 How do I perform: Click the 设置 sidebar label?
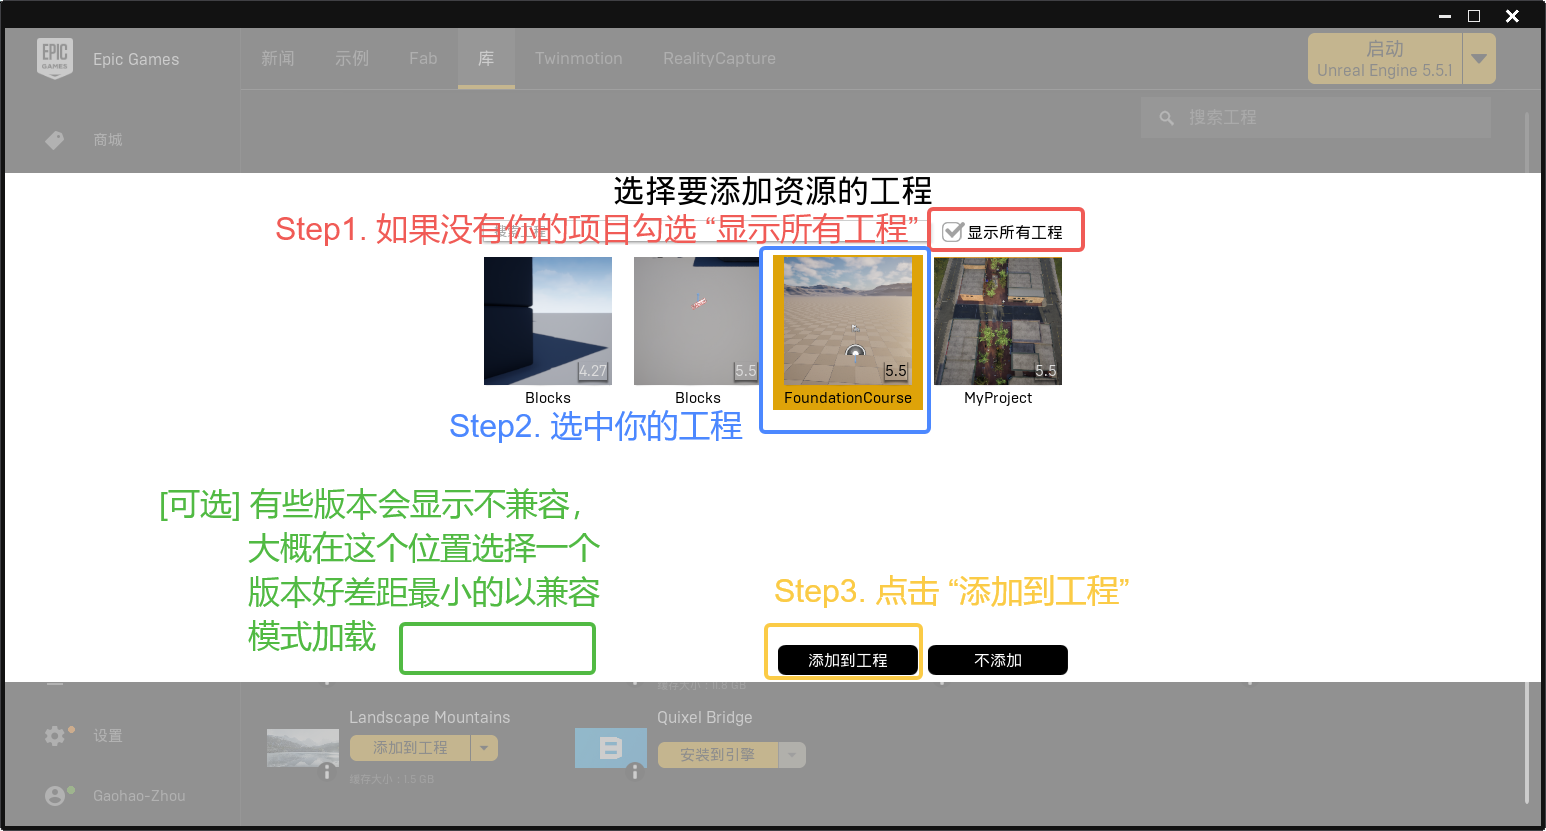pyautogui.click(x=108, y=736)
